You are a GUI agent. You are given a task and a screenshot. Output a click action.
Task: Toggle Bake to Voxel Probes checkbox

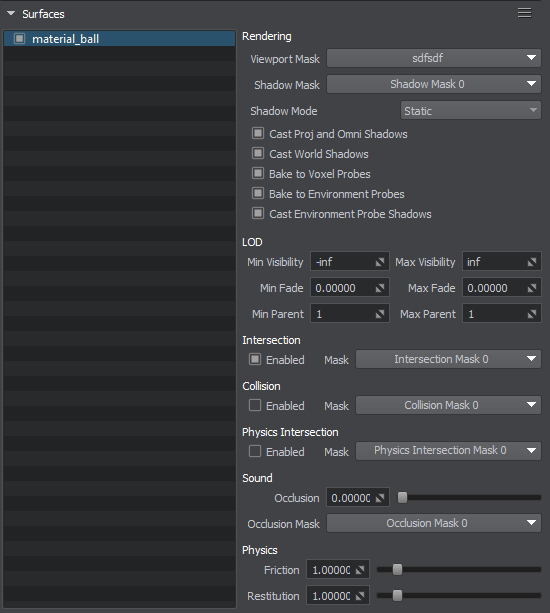258,173
